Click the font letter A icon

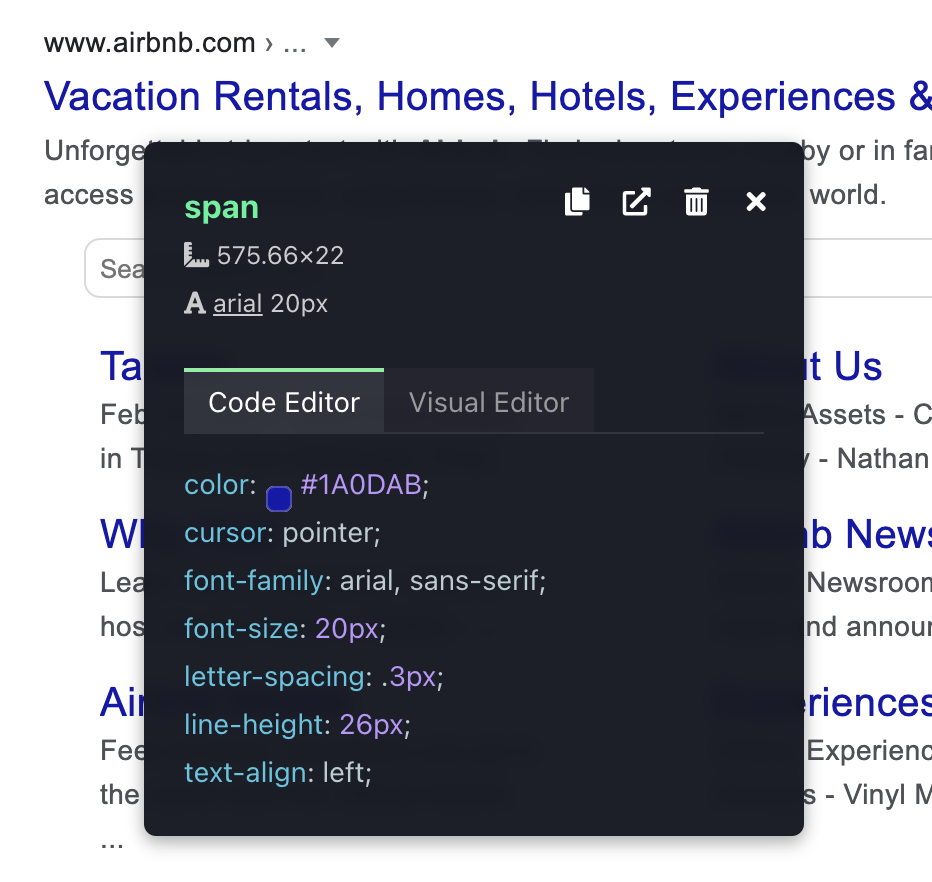pyautogui.click(x=194, y=303)
